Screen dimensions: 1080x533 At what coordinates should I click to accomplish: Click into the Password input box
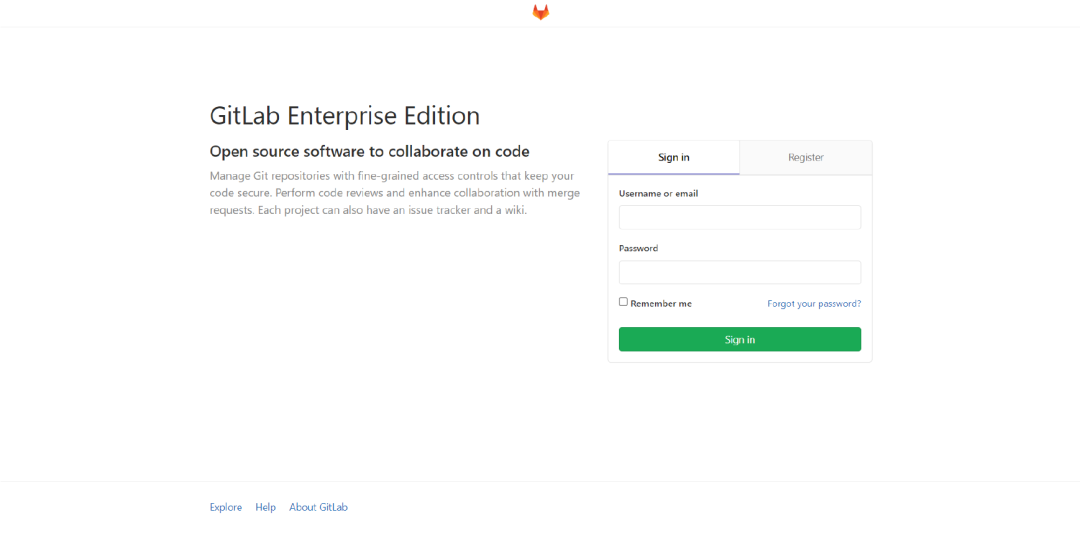click(739, 273)
